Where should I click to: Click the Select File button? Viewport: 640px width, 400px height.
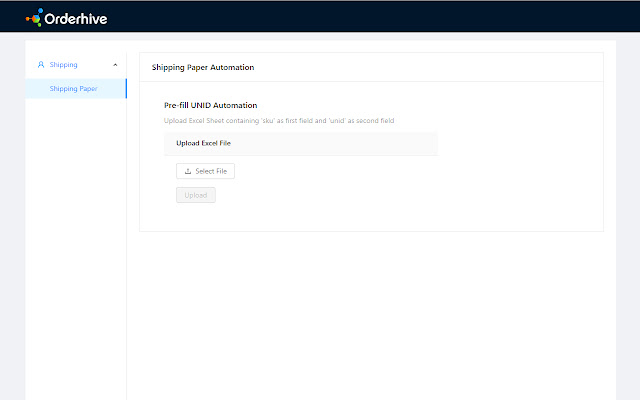click(x=205, y=171)
